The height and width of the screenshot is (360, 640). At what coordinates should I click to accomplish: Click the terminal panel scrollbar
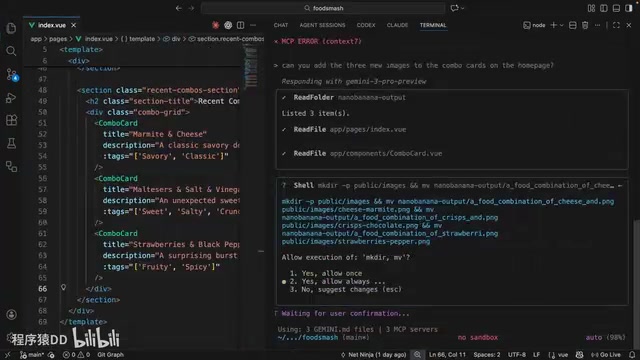(x=637, y=284)
